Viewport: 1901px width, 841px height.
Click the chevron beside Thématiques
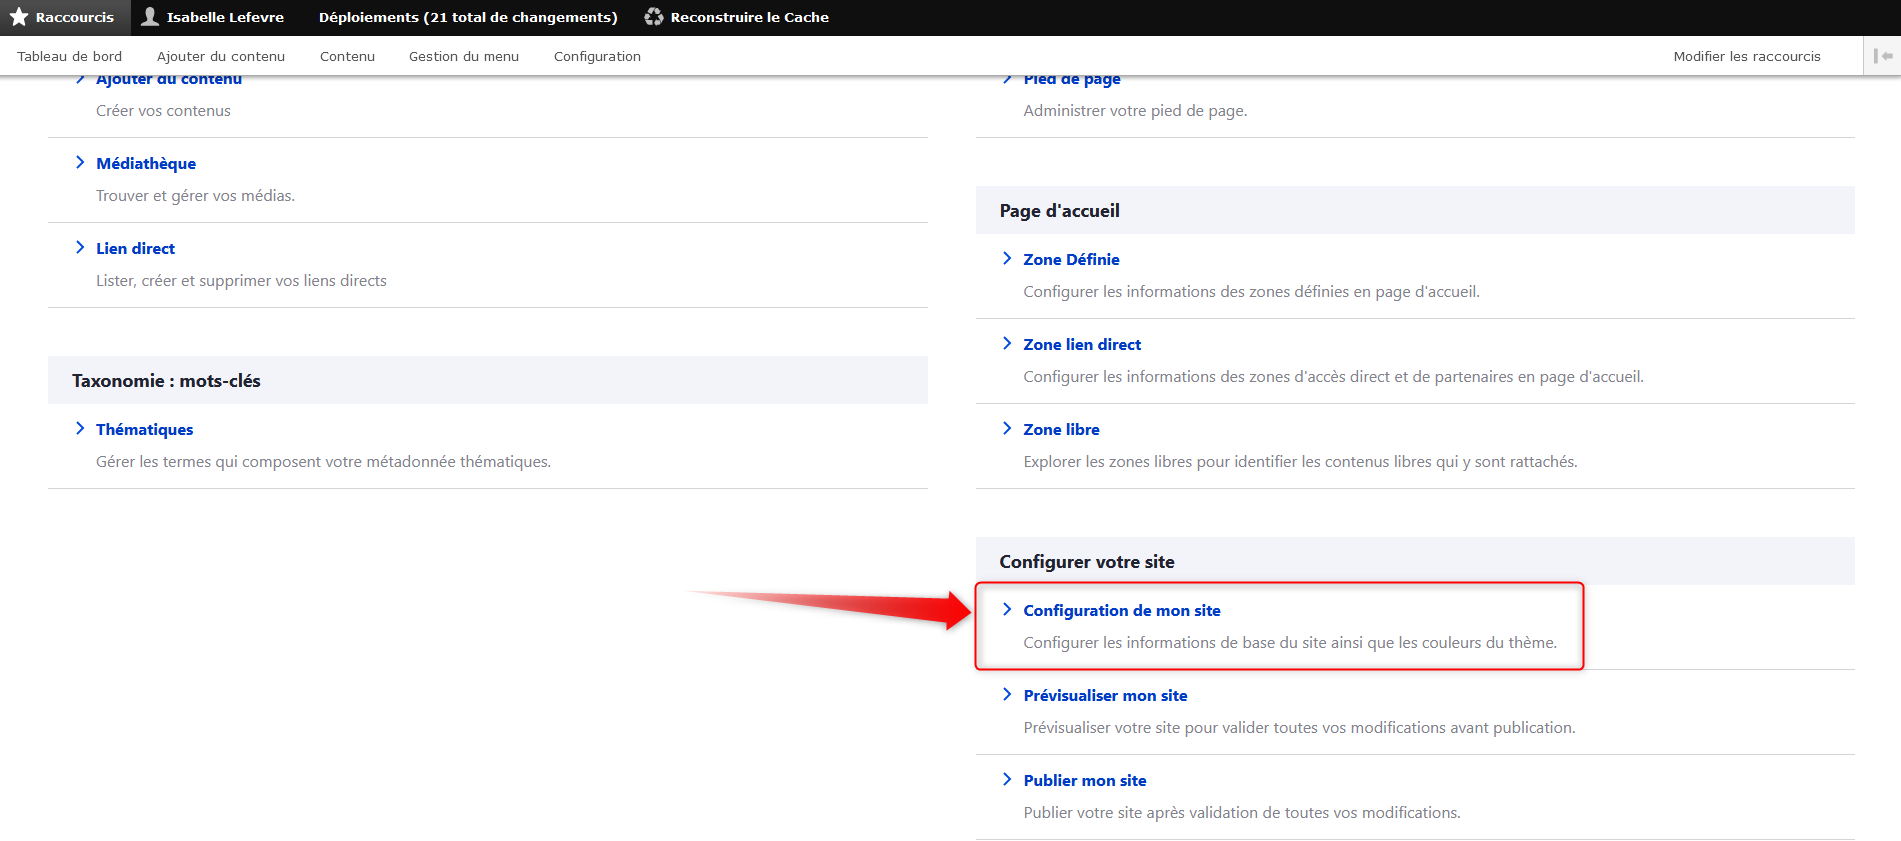pos(80,429)
